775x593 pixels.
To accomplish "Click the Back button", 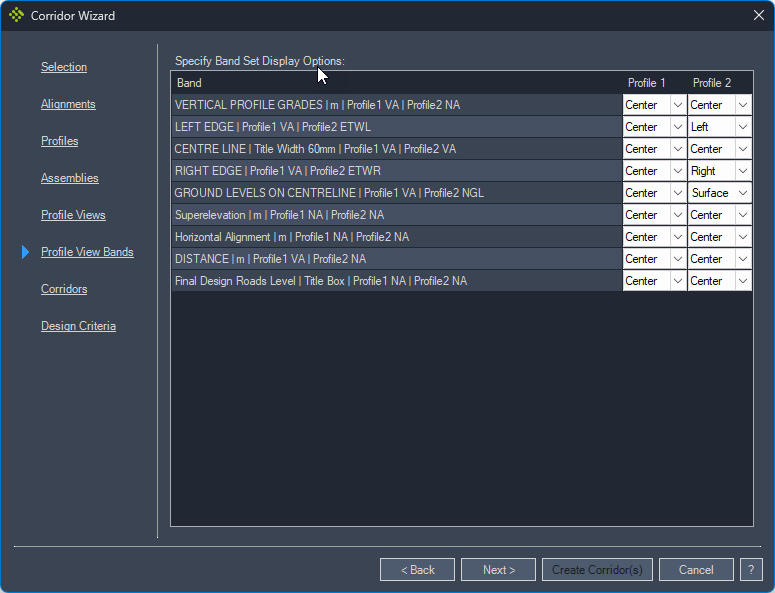I will pos(417,570).
